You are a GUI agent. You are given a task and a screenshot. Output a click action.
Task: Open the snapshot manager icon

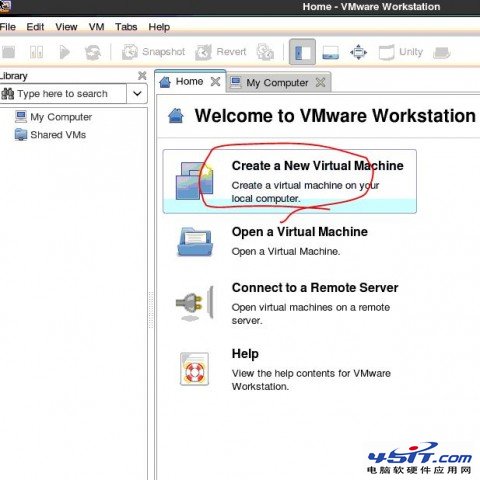265,52
